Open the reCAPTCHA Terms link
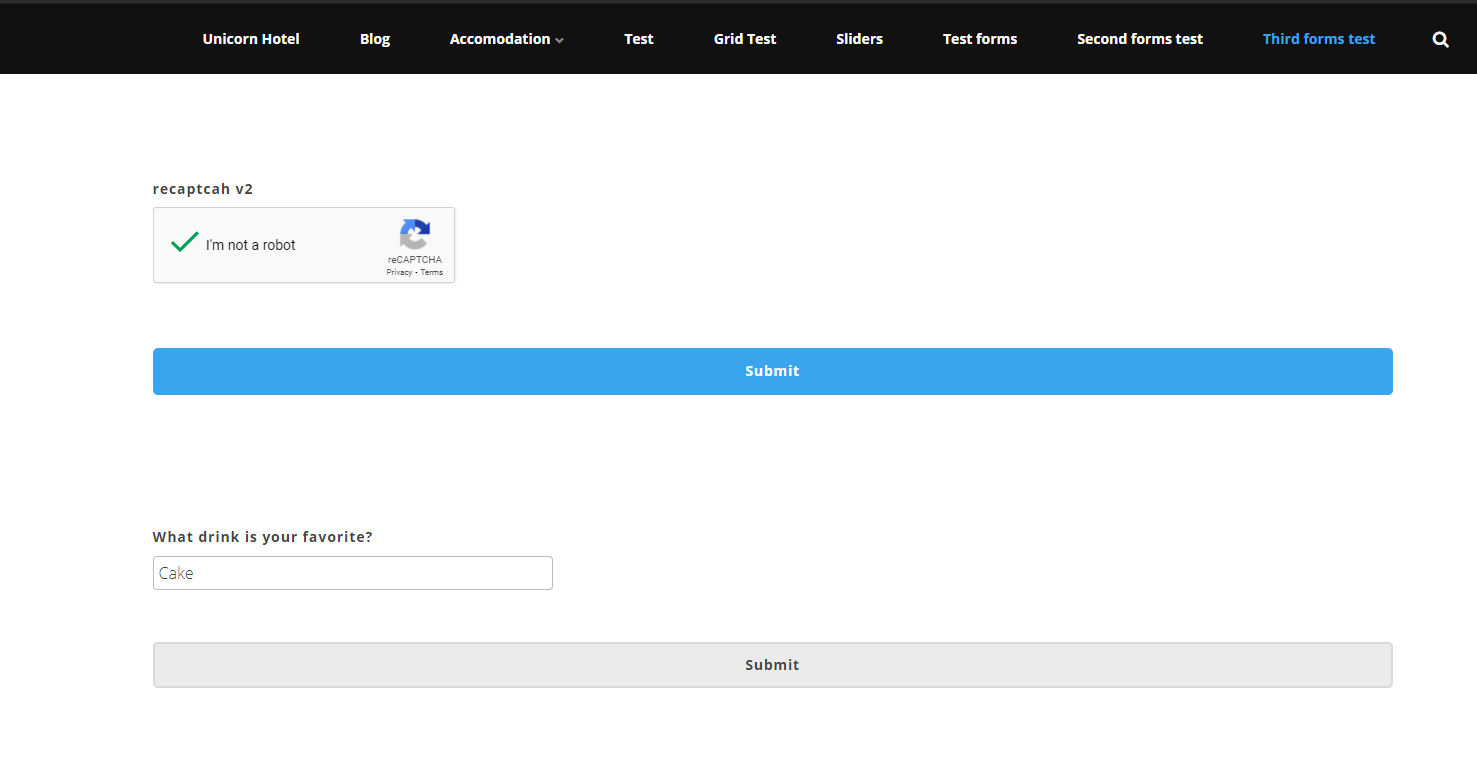 coord(431,272)
